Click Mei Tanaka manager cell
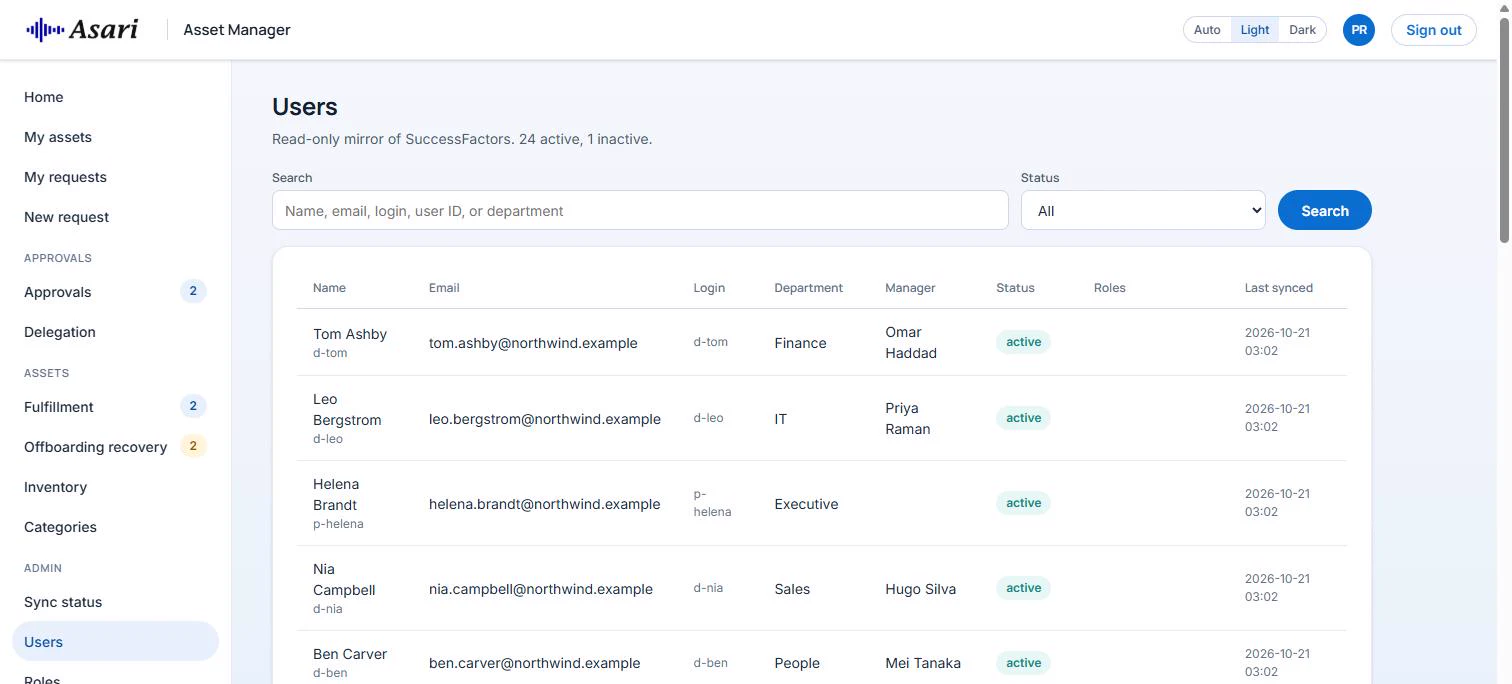This screenshot has width=1512, height=684. point(923,663)
